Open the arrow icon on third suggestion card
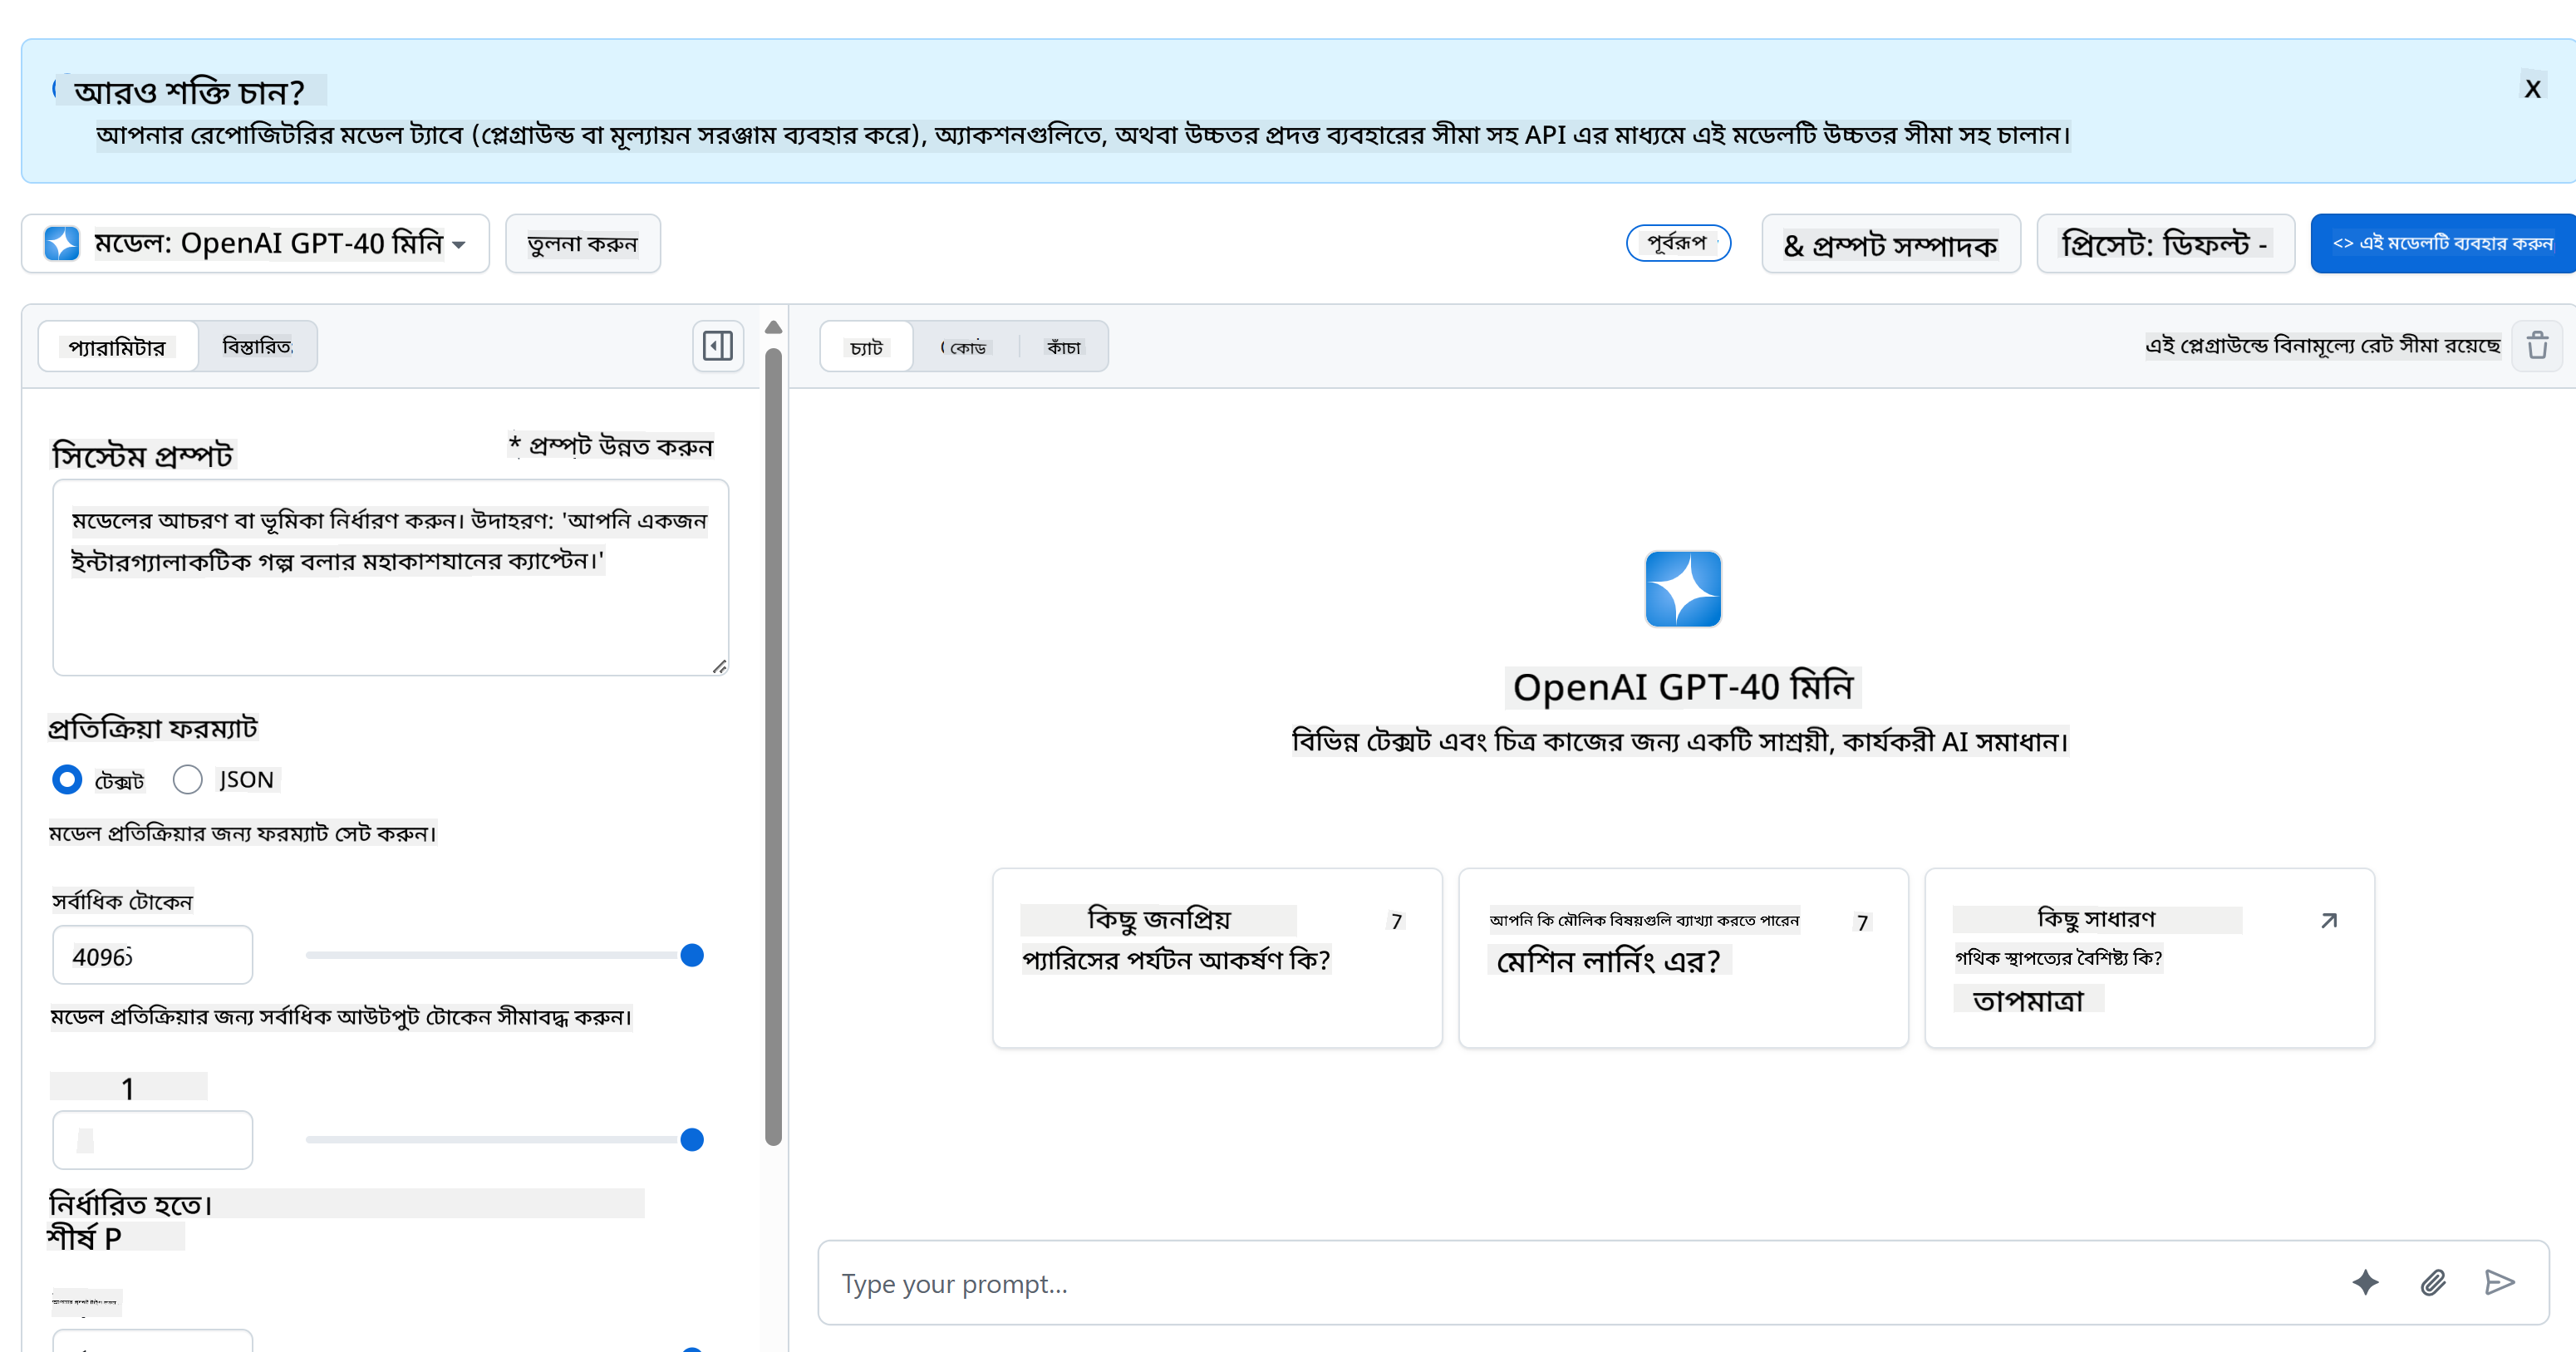Image resolution: width=2576 pixels, height=1352 pixels. click(x=2328, y=920)
